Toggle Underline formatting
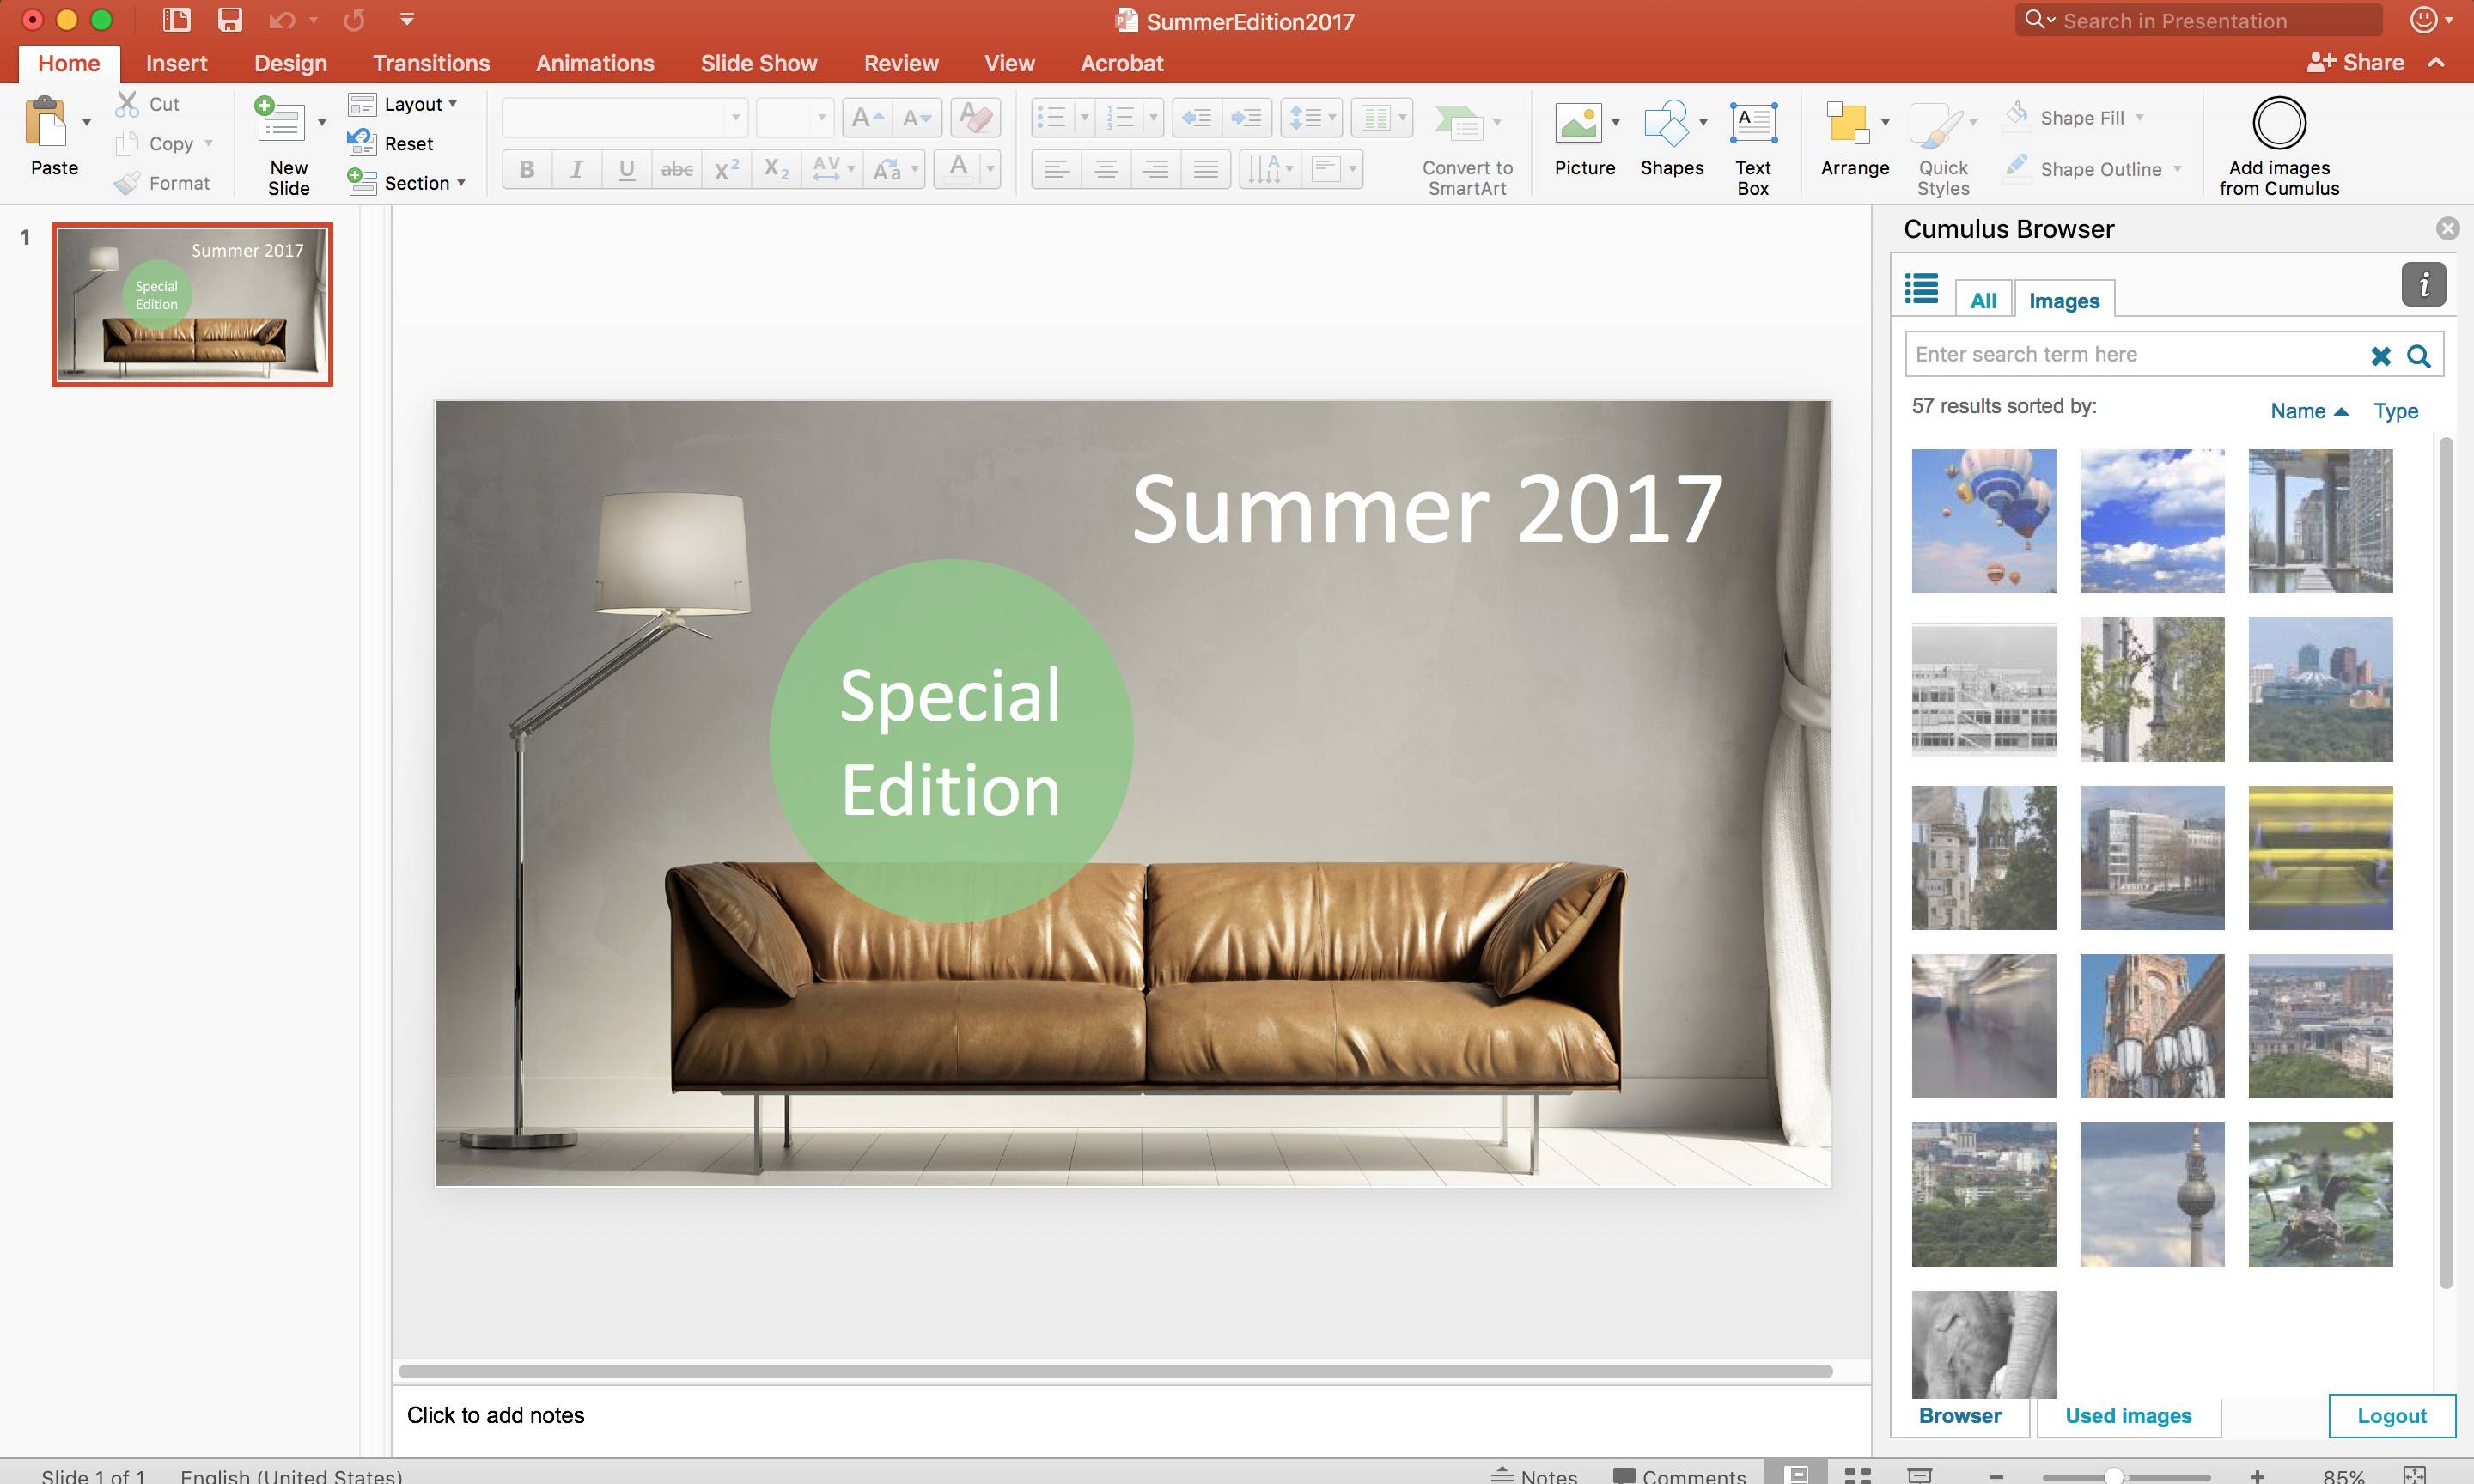 coord(626,170)
